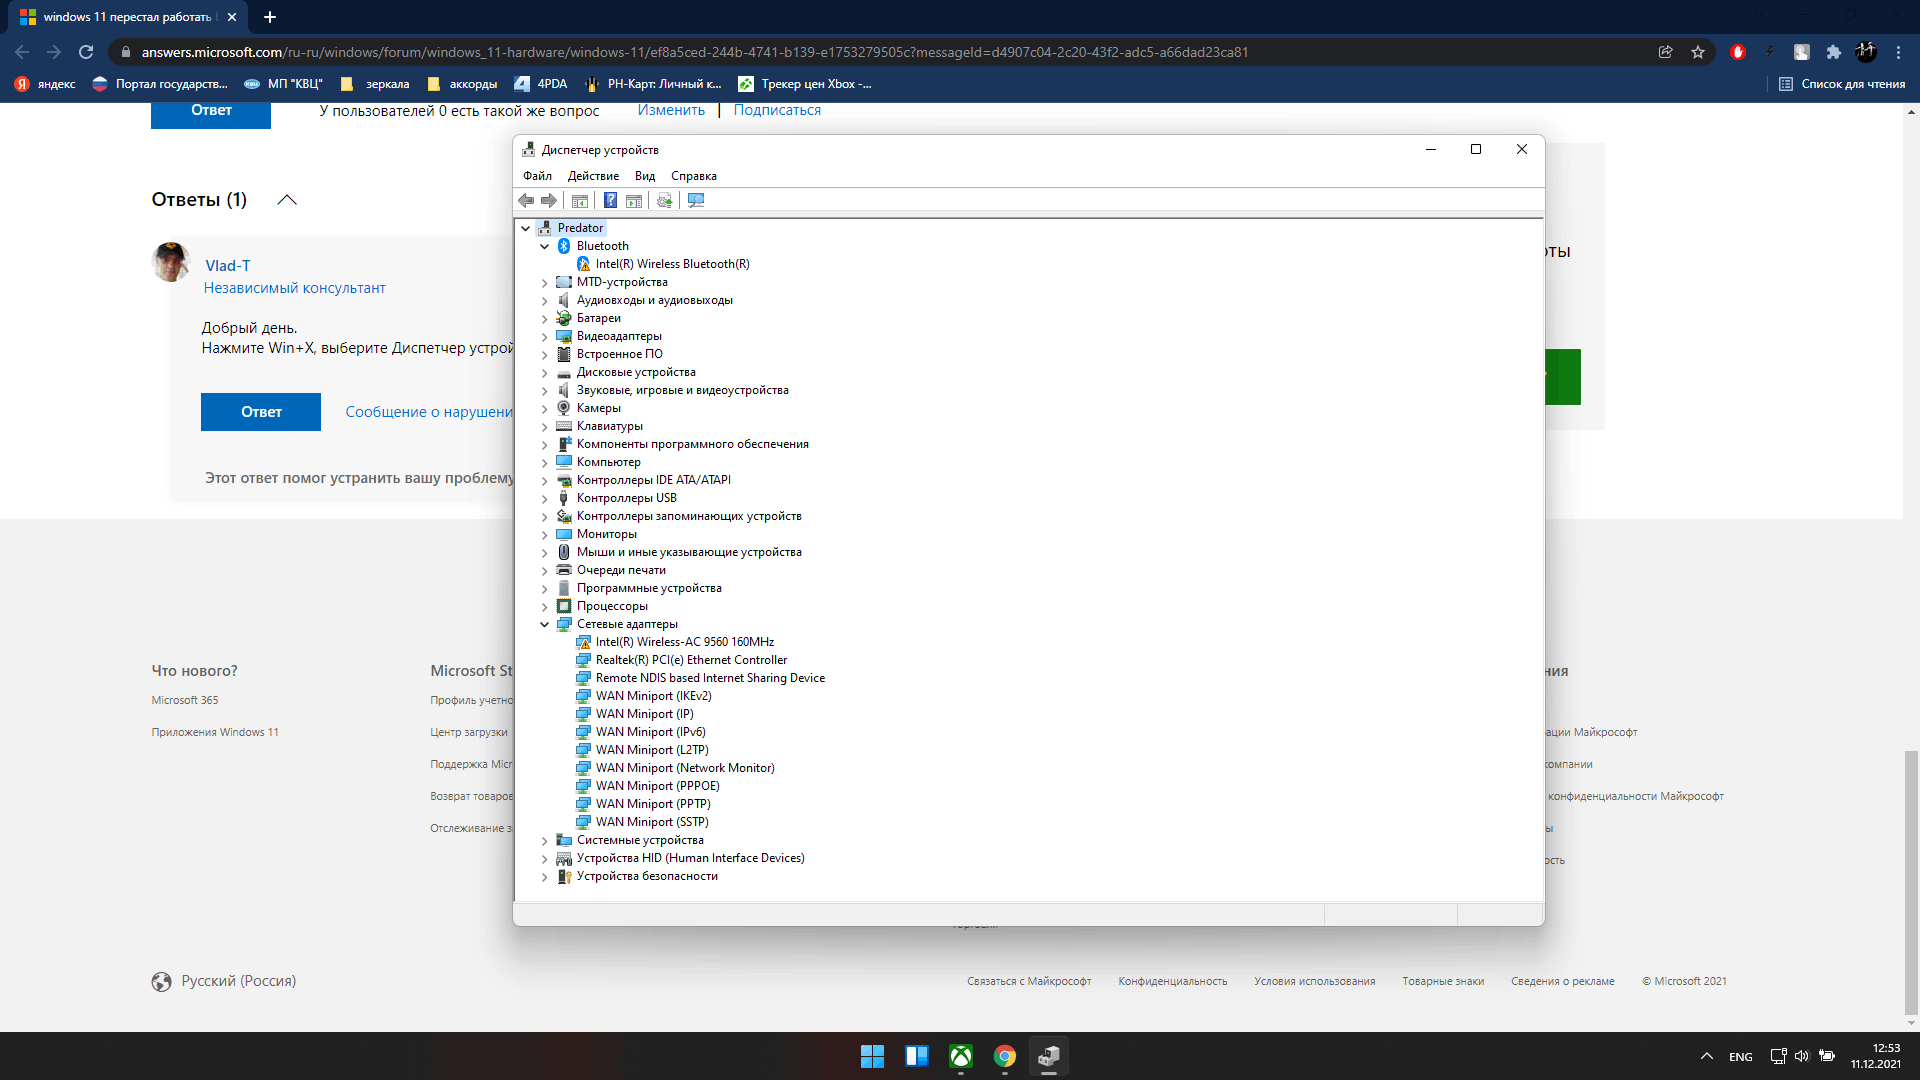
Task: Click the Update driver toolbar icon
Action: (x=664, y=201)
